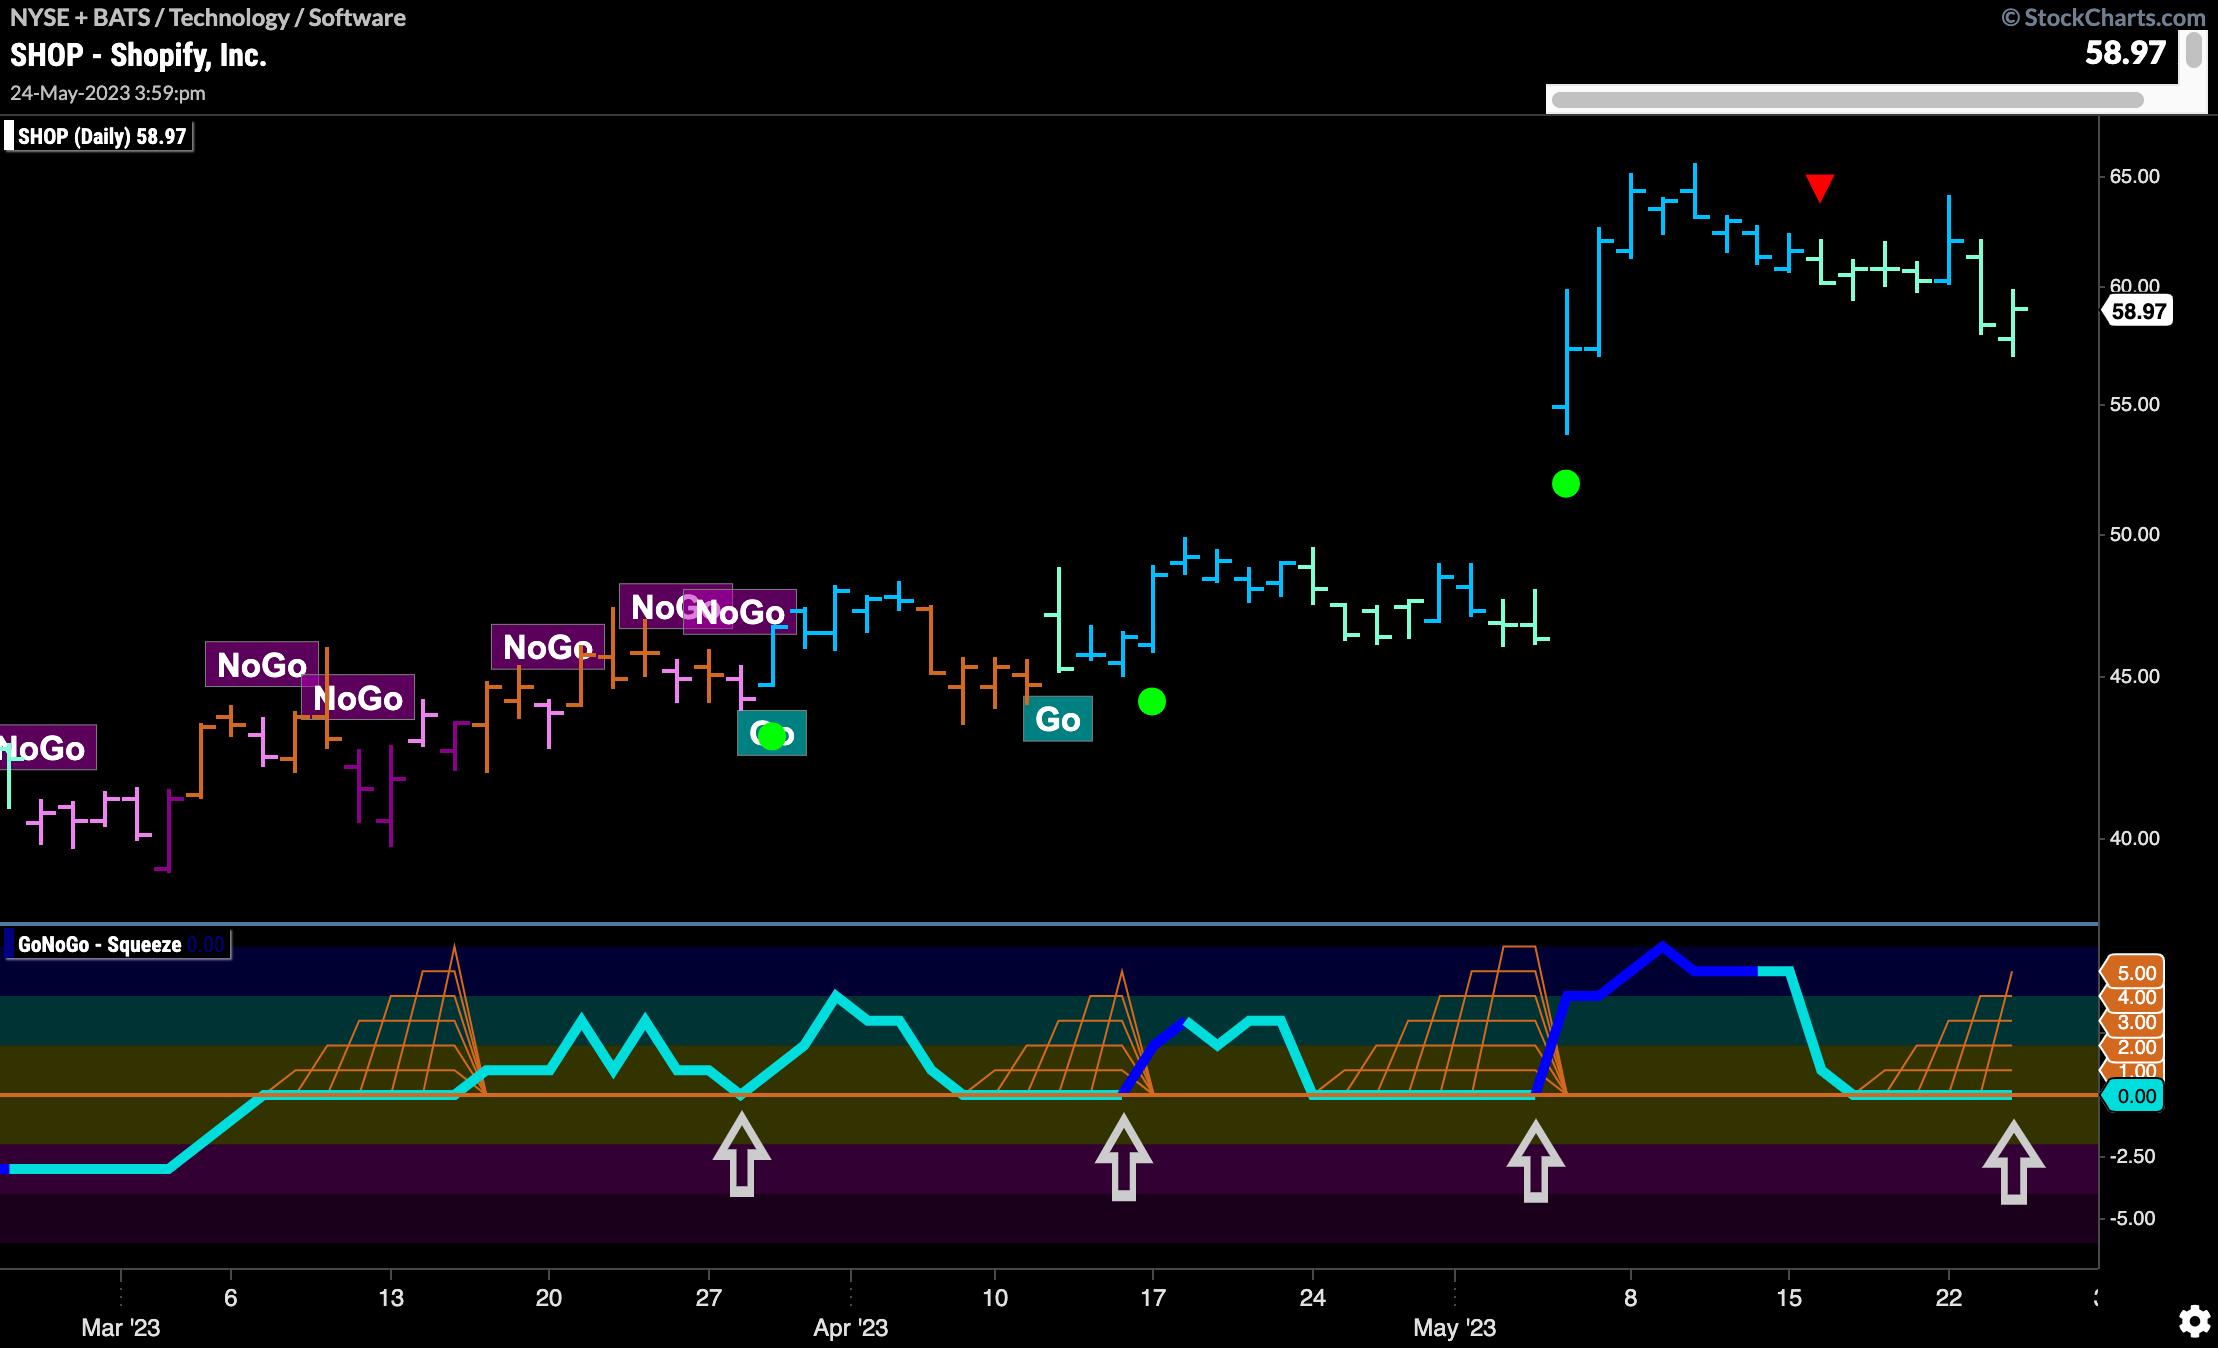Click the 50.00 price axis label

pyautogui.click(x=2134, y=534)
